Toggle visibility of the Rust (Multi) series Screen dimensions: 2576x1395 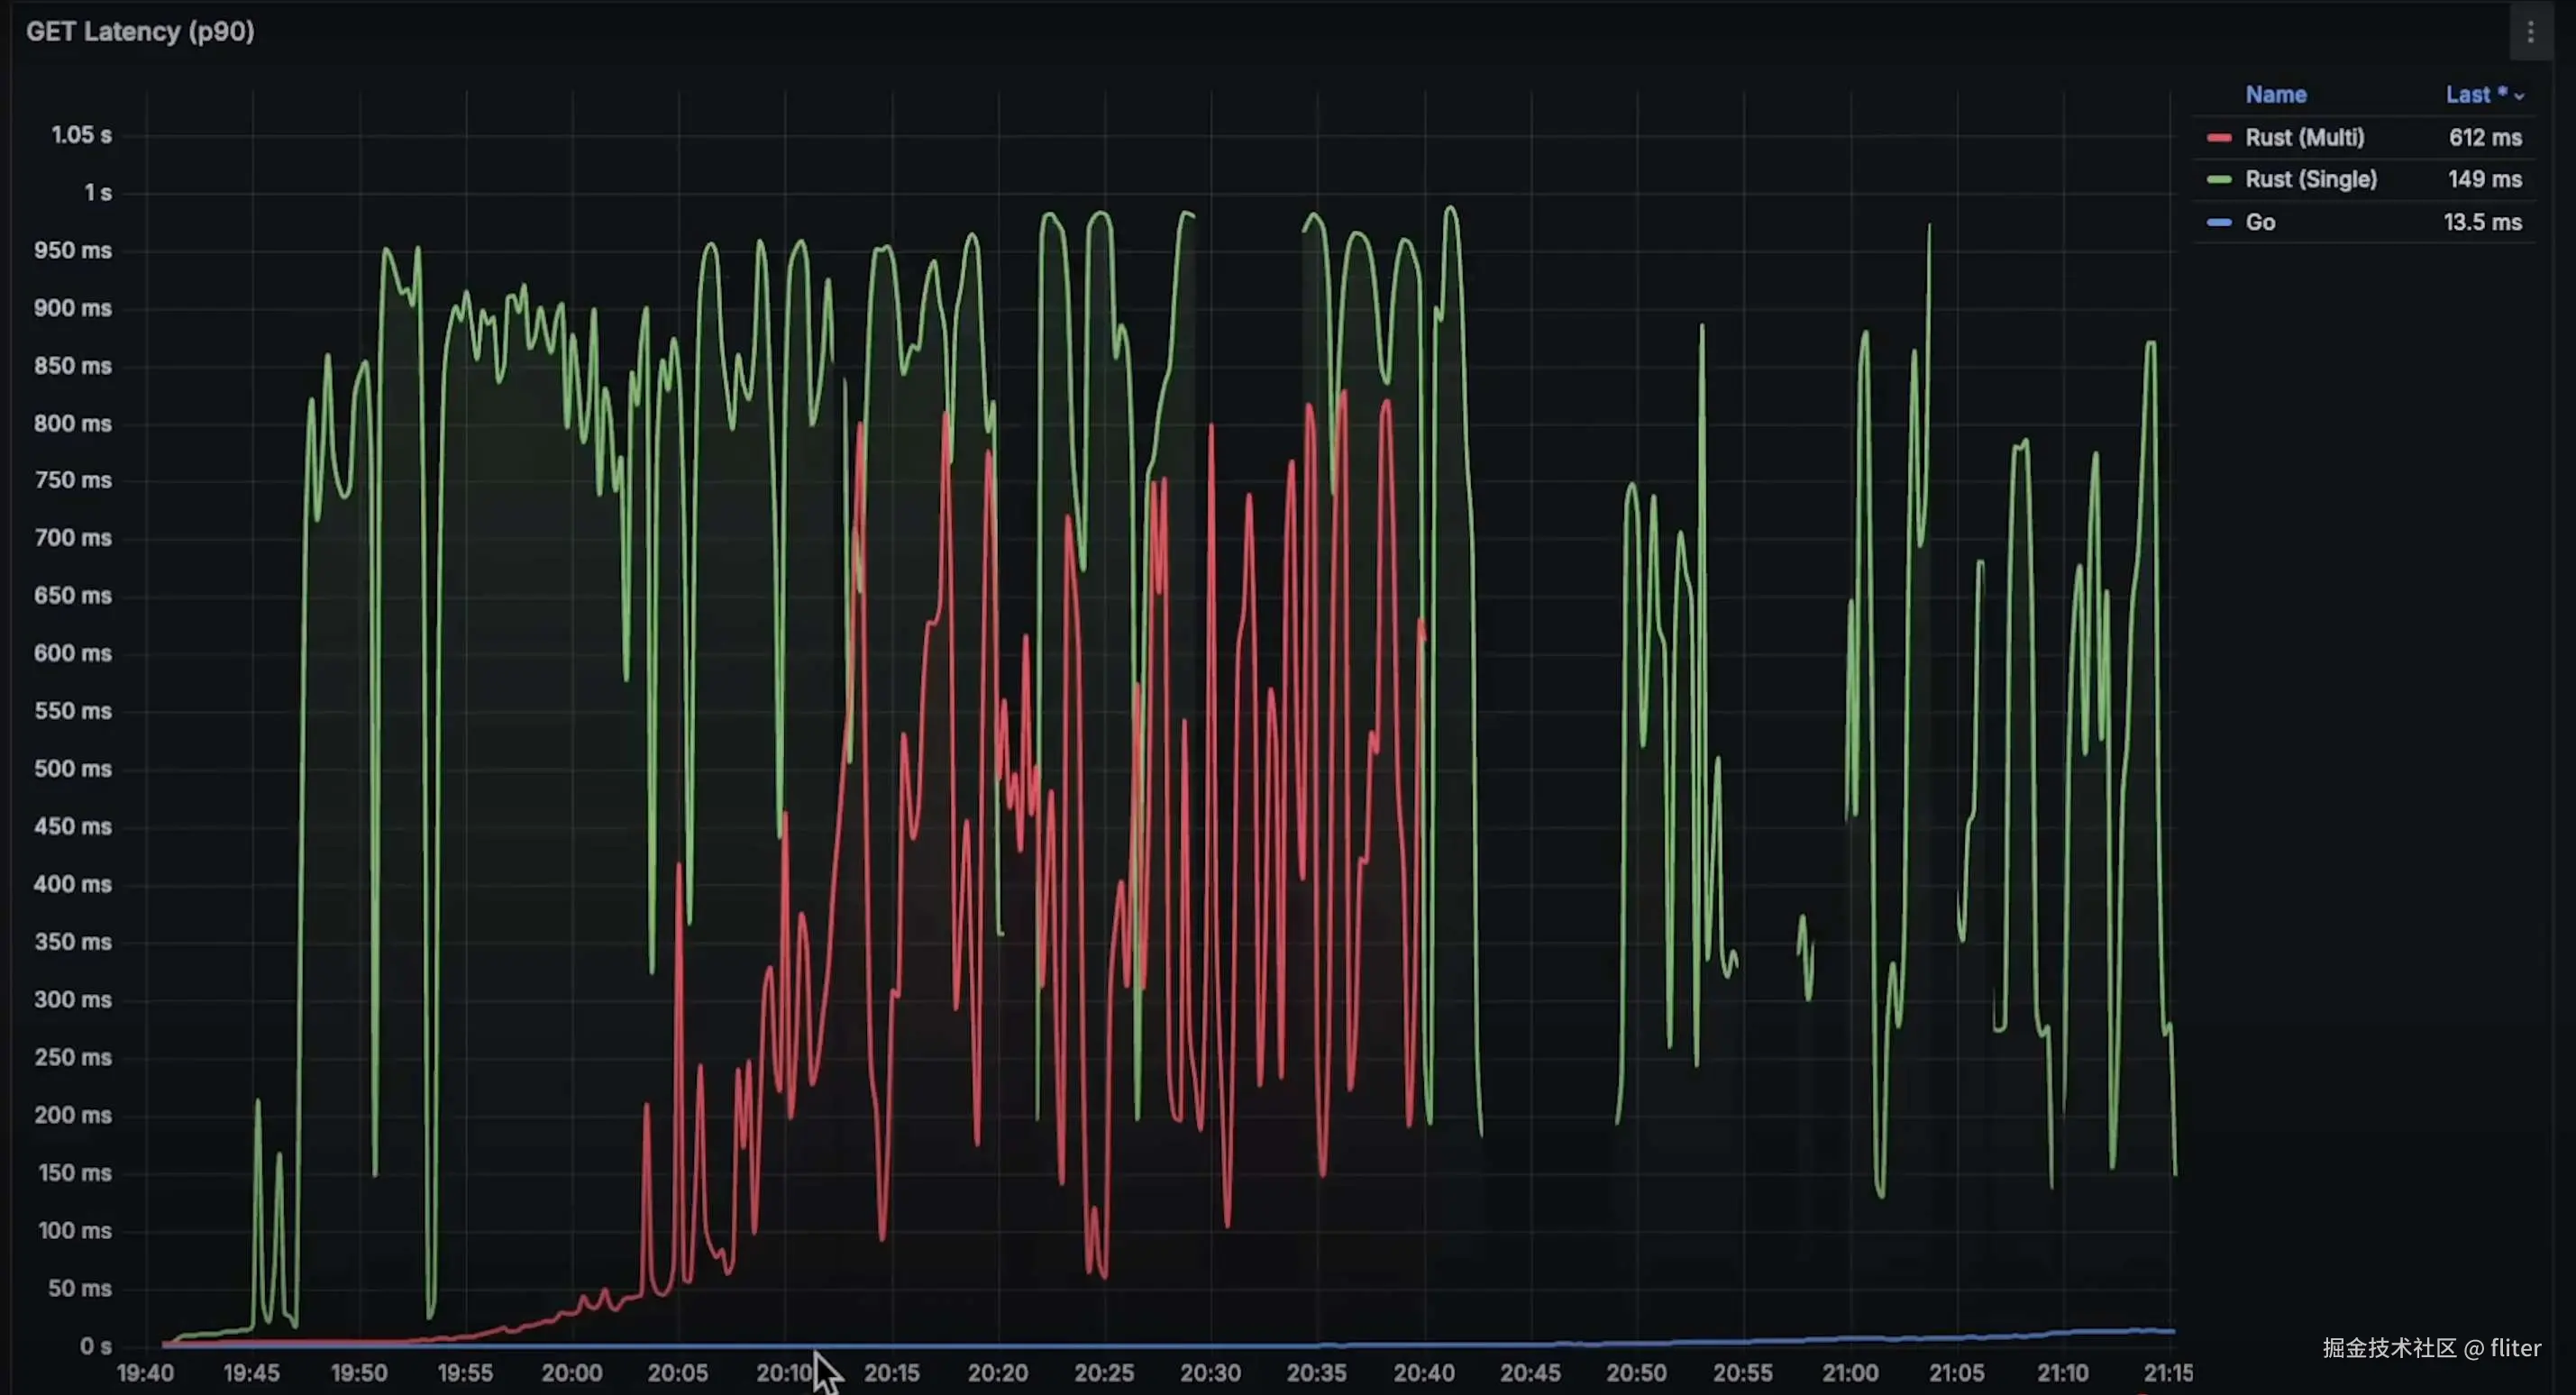click(2304, 138)
